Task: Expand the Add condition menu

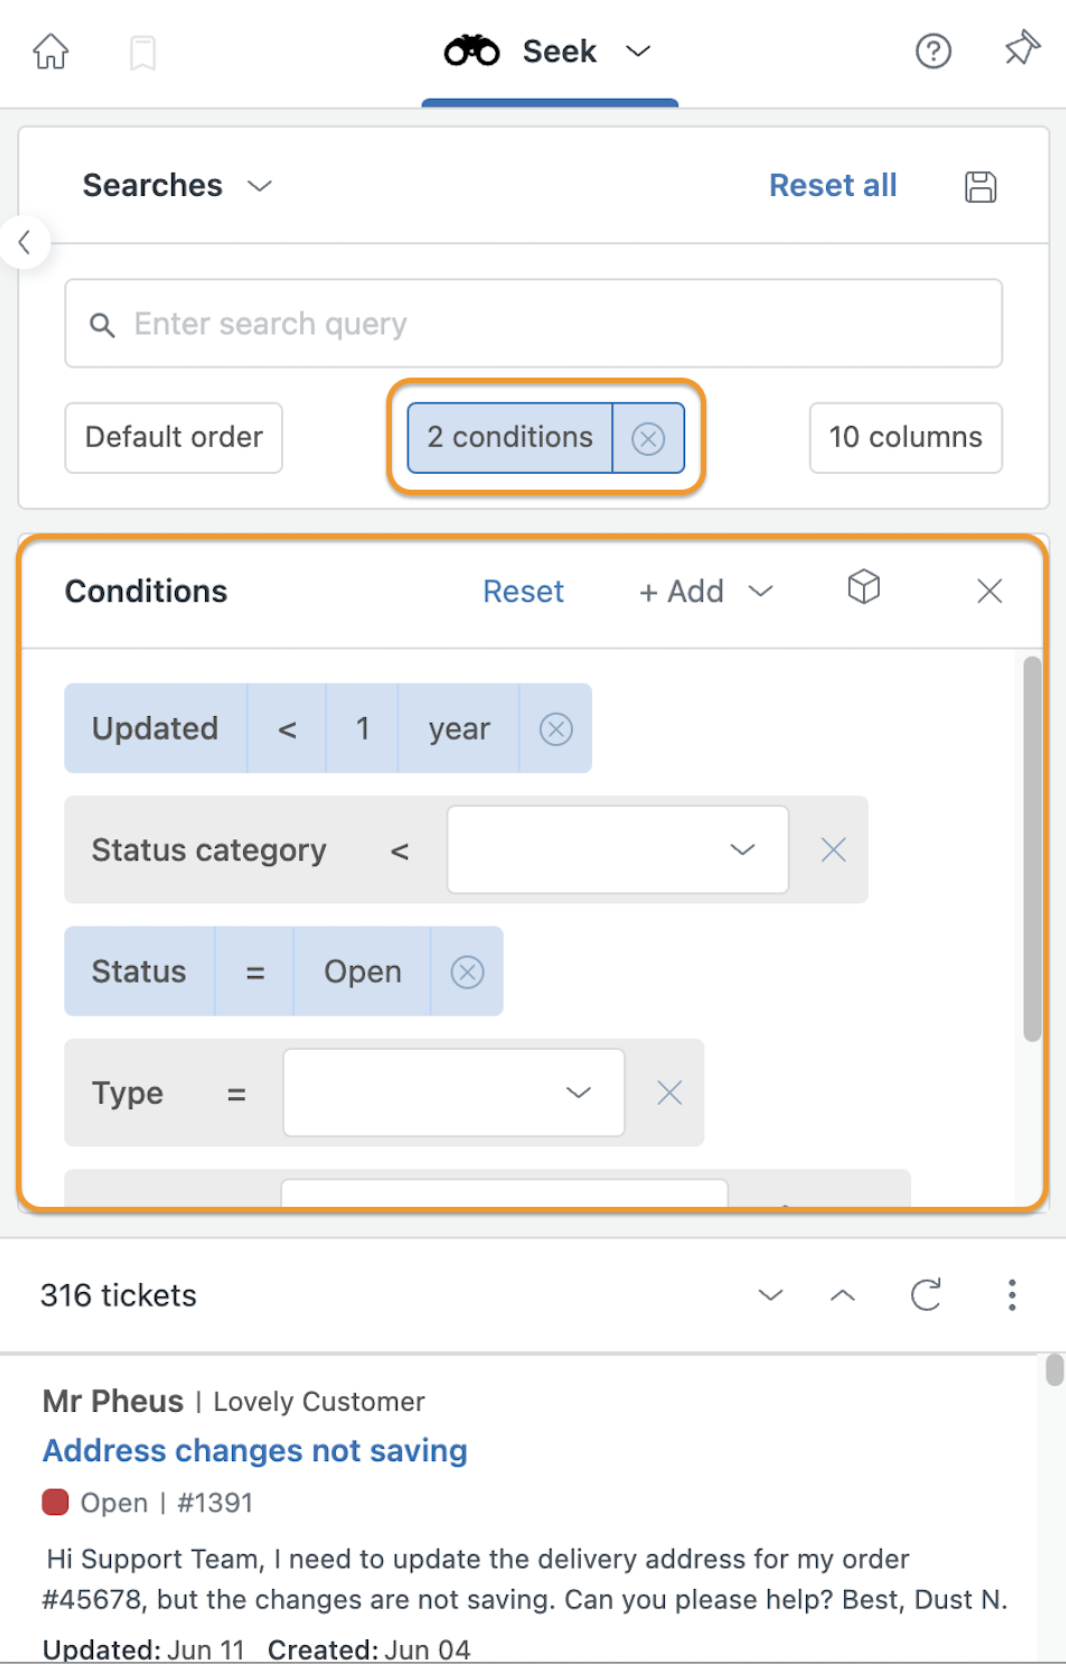Action: [706, 591]
